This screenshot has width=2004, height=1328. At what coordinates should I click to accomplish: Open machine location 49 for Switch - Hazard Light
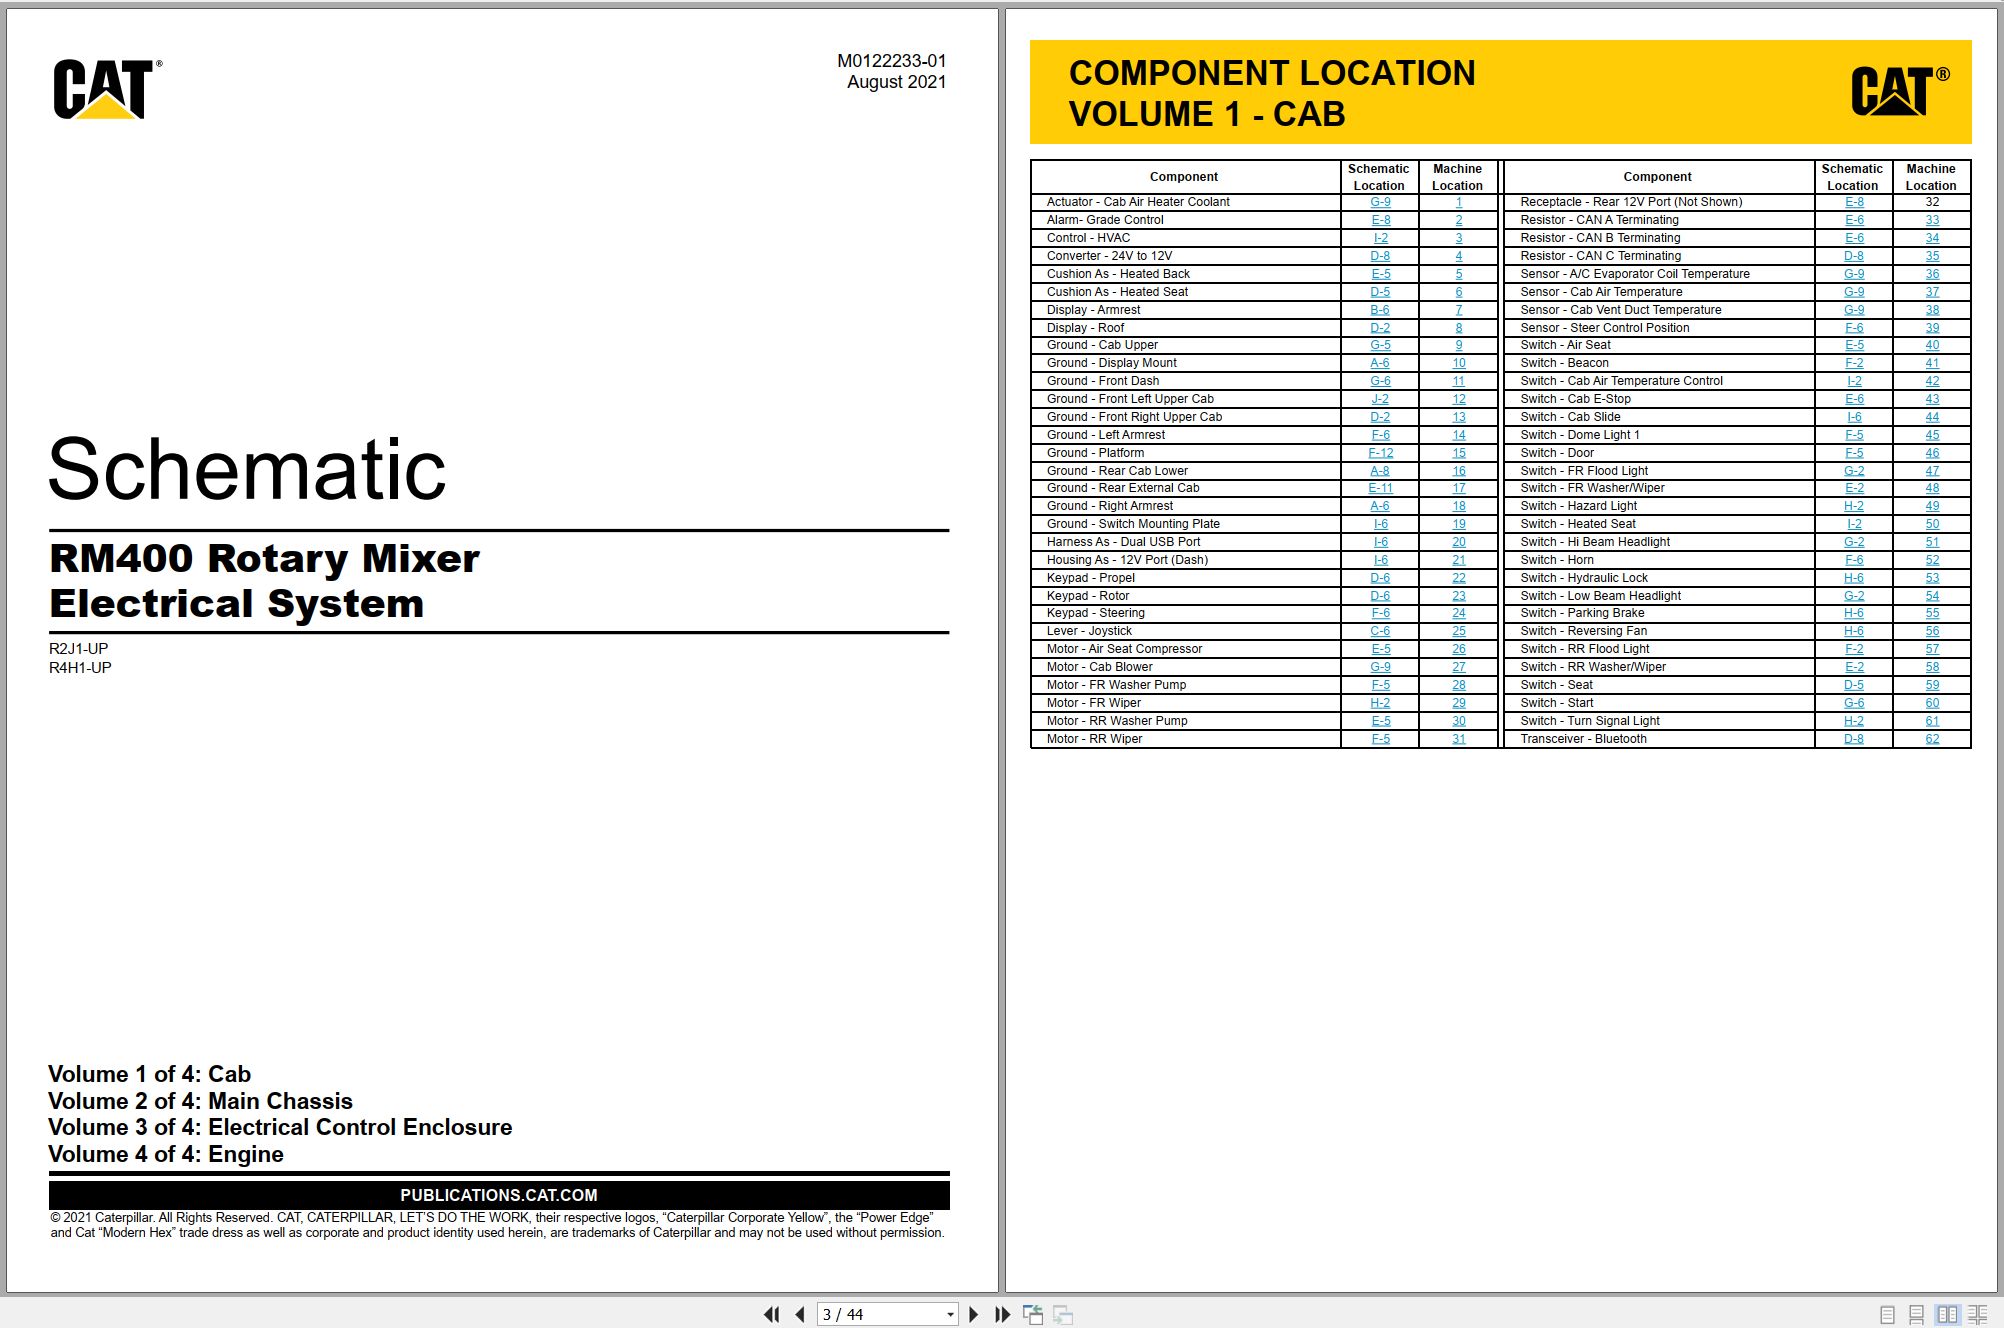coord(1932,506)
